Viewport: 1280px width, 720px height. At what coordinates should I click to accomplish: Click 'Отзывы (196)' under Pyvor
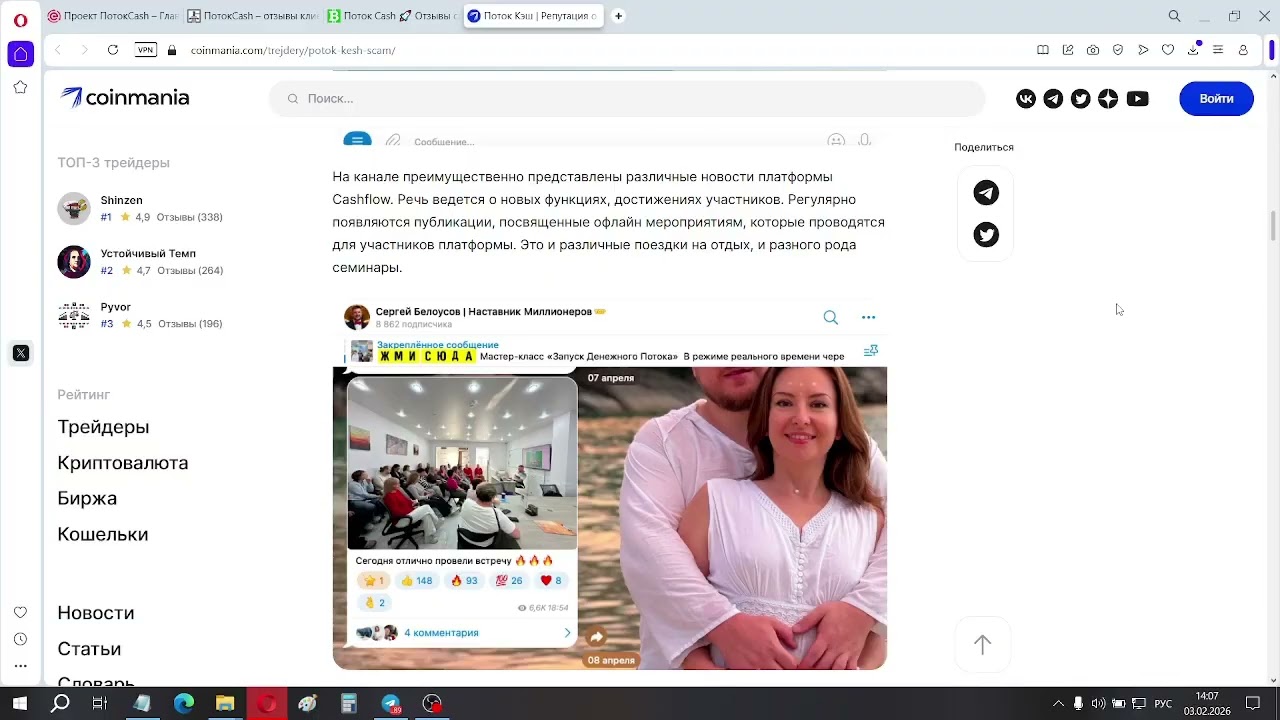[x=190, y=324]
